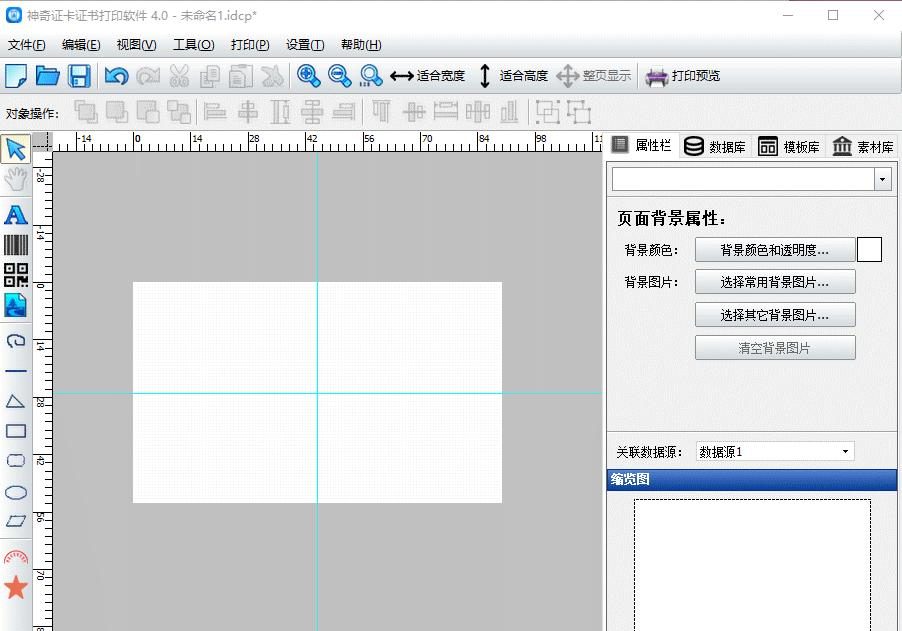902x631 pixels.
Task: Select the text tool A
Action: 16,215
